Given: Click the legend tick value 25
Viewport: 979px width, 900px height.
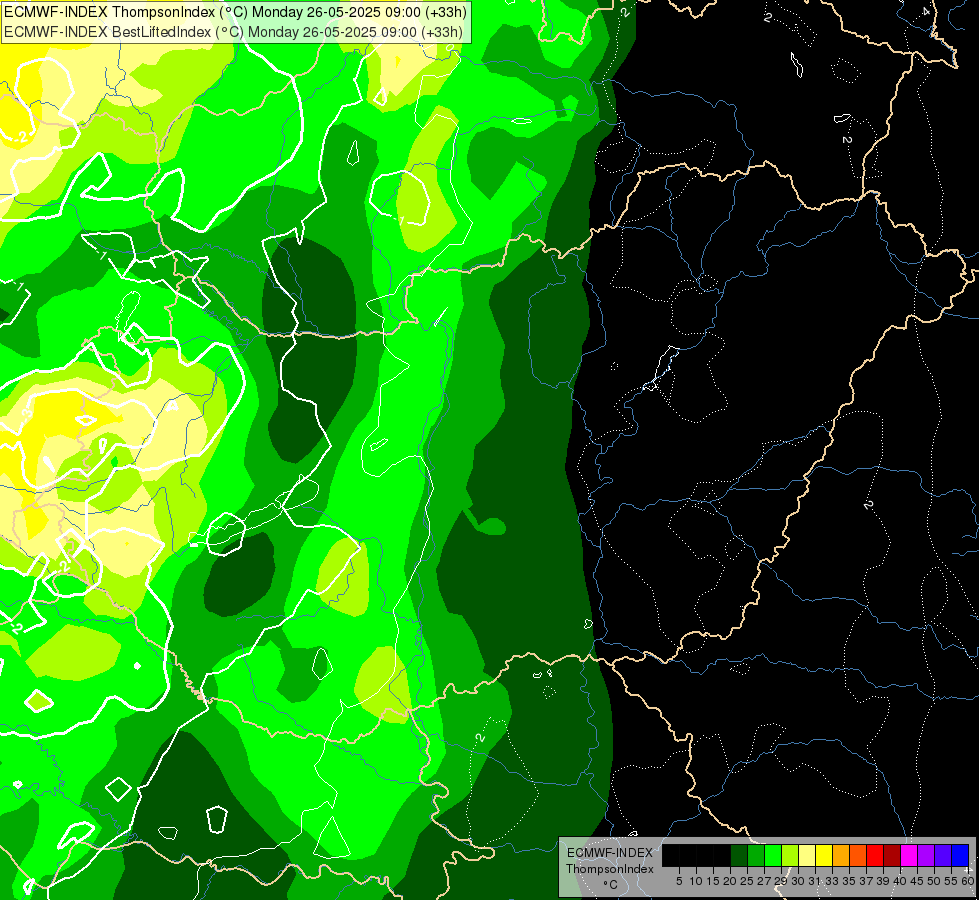Looking at the screenshot, I should point(747,881).
